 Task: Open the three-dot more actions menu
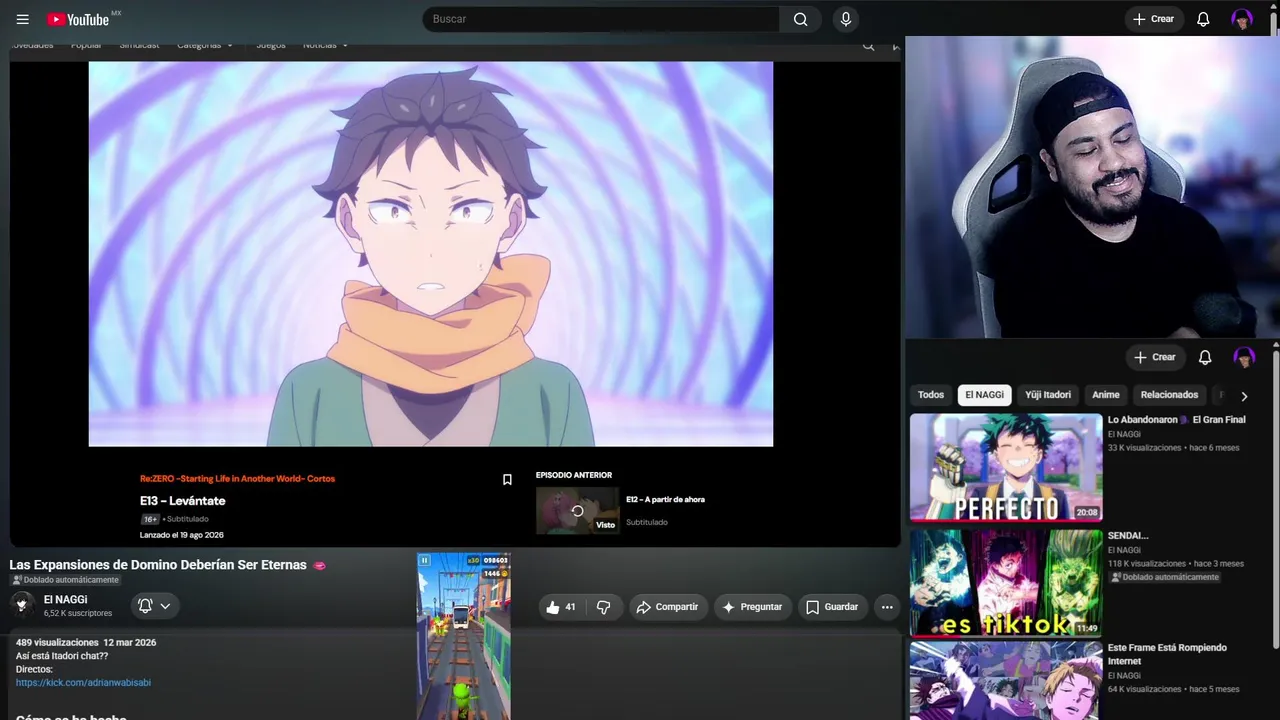[887, 607]
